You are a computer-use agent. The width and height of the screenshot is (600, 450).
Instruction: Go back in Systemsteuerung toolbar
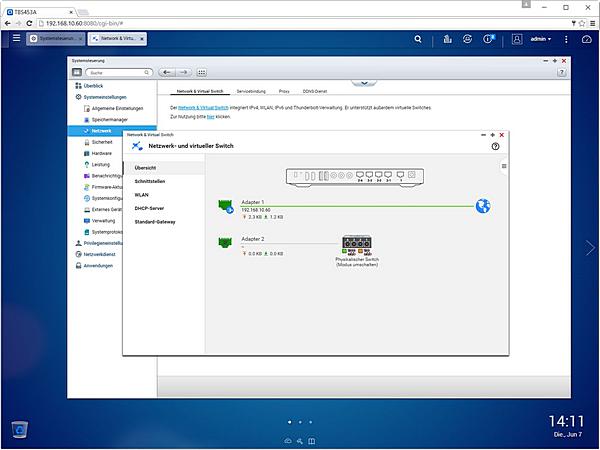[167, 72]
